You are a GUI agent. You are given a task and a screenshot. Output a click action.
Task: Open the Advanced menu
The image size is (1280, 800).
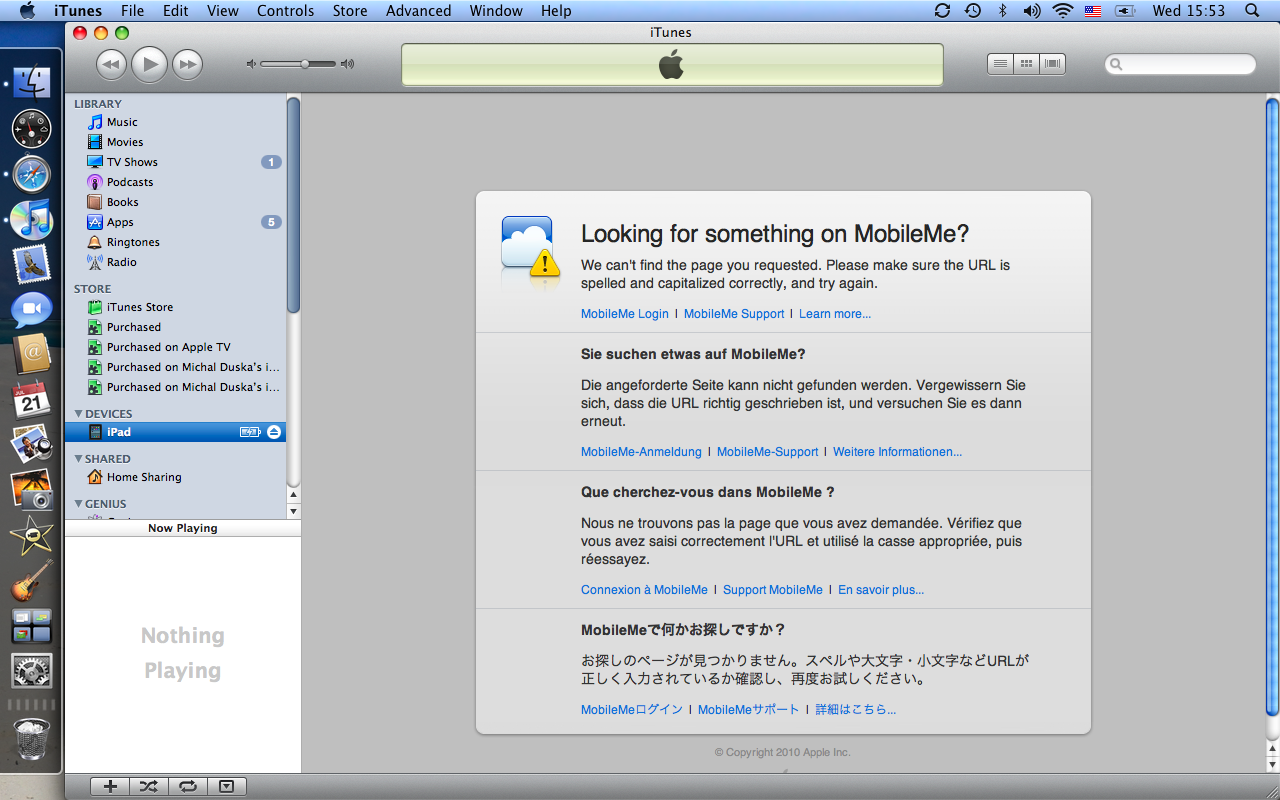pos(418,11)
